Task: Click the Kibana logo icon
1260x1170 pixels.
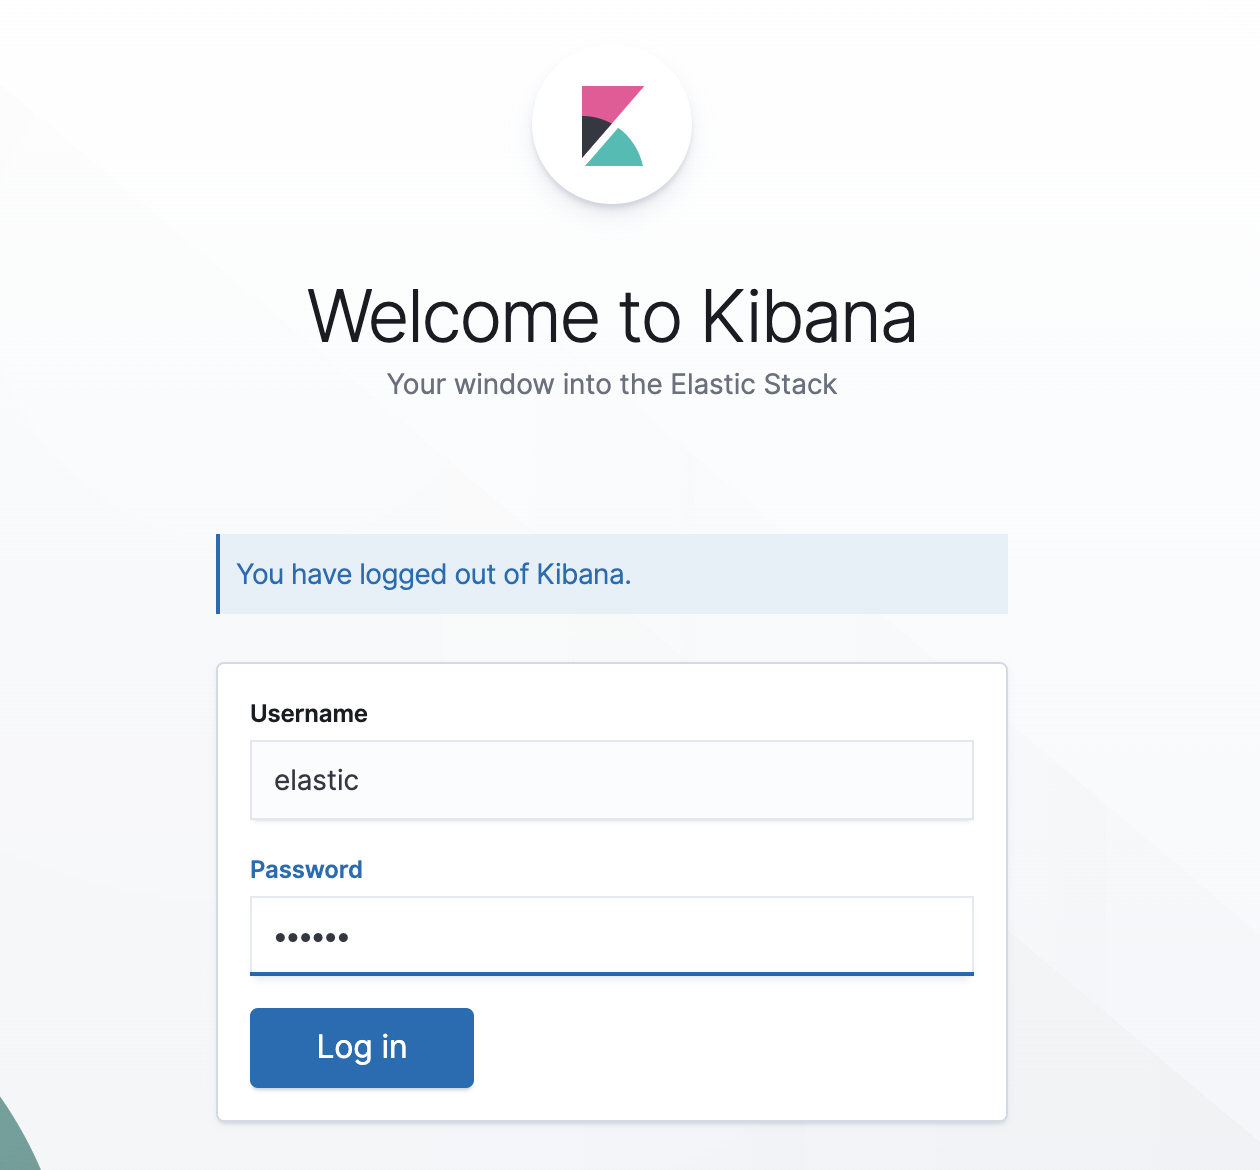Action: (612, 126)
